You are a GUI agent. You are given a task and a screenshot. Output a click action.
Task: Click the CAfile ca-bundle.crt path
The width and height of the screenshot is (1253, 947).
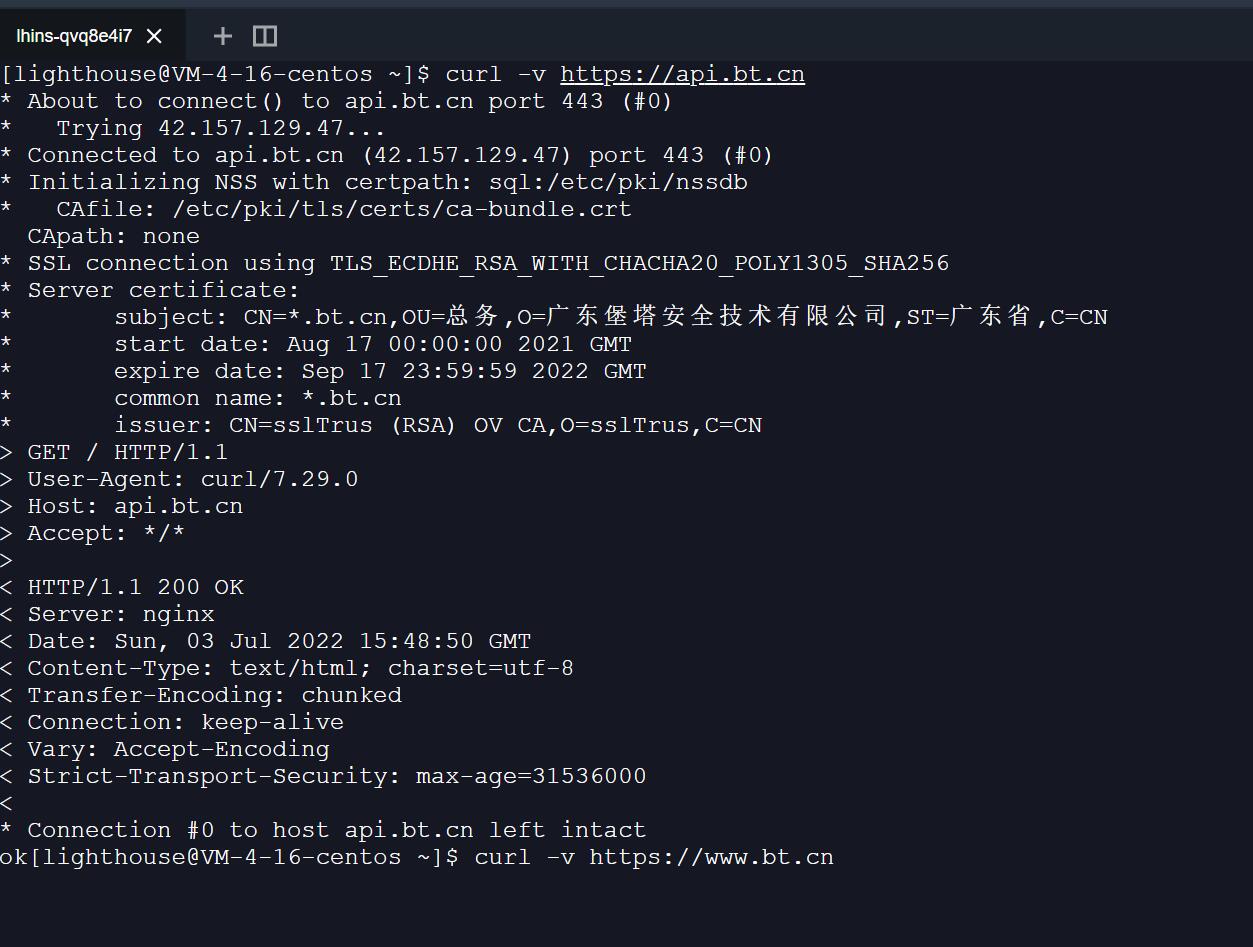(x=402, y=209)
